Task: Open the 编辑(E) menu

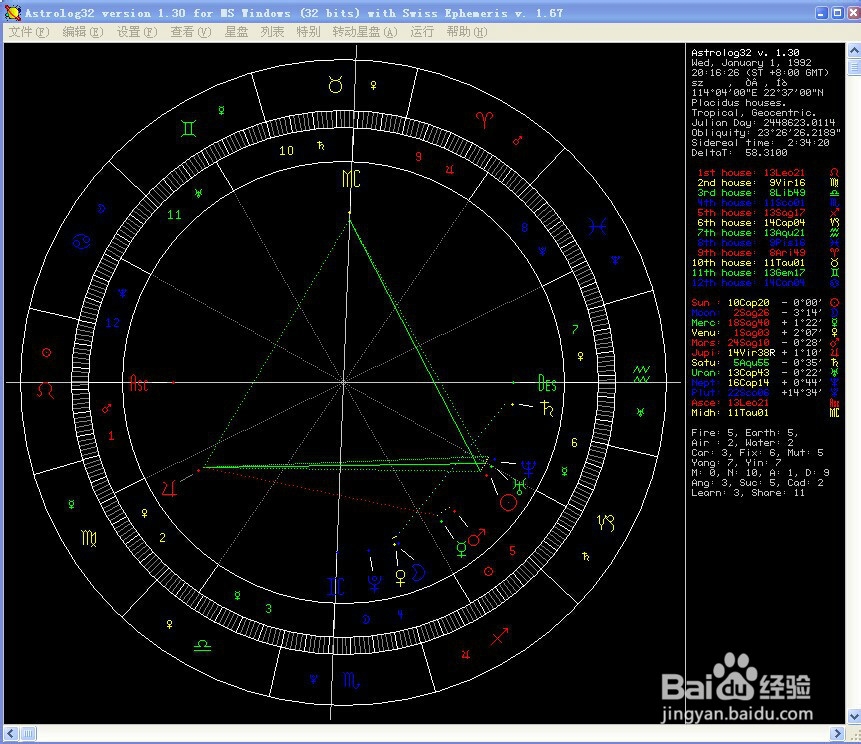Action: coord(82,32)
